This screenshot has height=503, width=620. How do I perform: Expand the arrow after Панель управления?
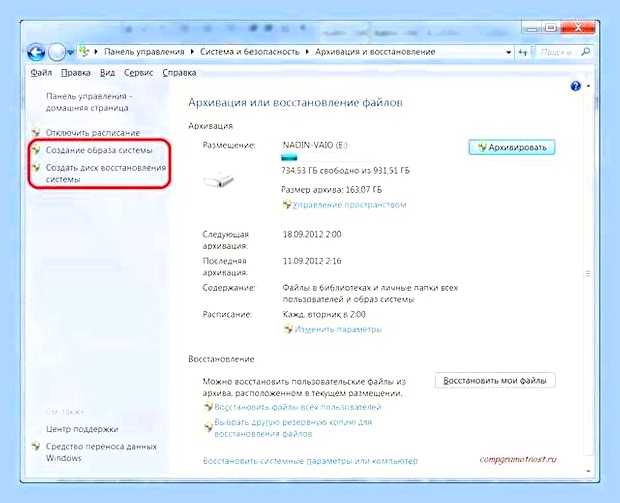coord(192,52)
